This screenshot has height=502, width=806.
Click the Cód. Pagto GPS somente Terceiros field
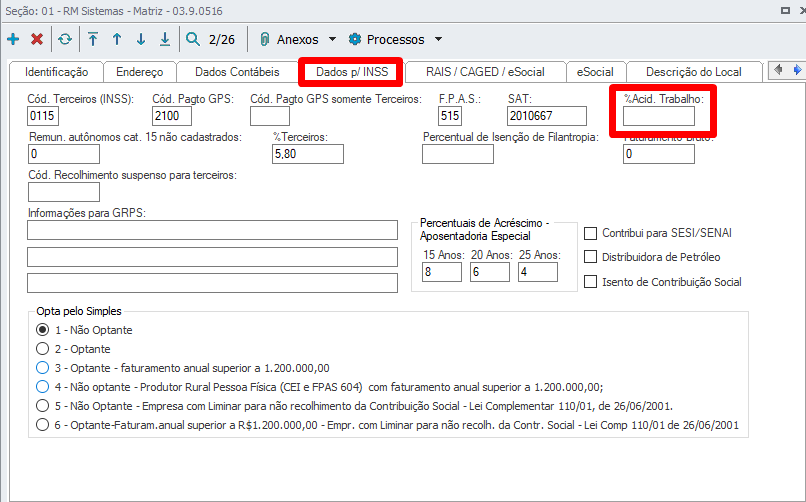point(270,116)
